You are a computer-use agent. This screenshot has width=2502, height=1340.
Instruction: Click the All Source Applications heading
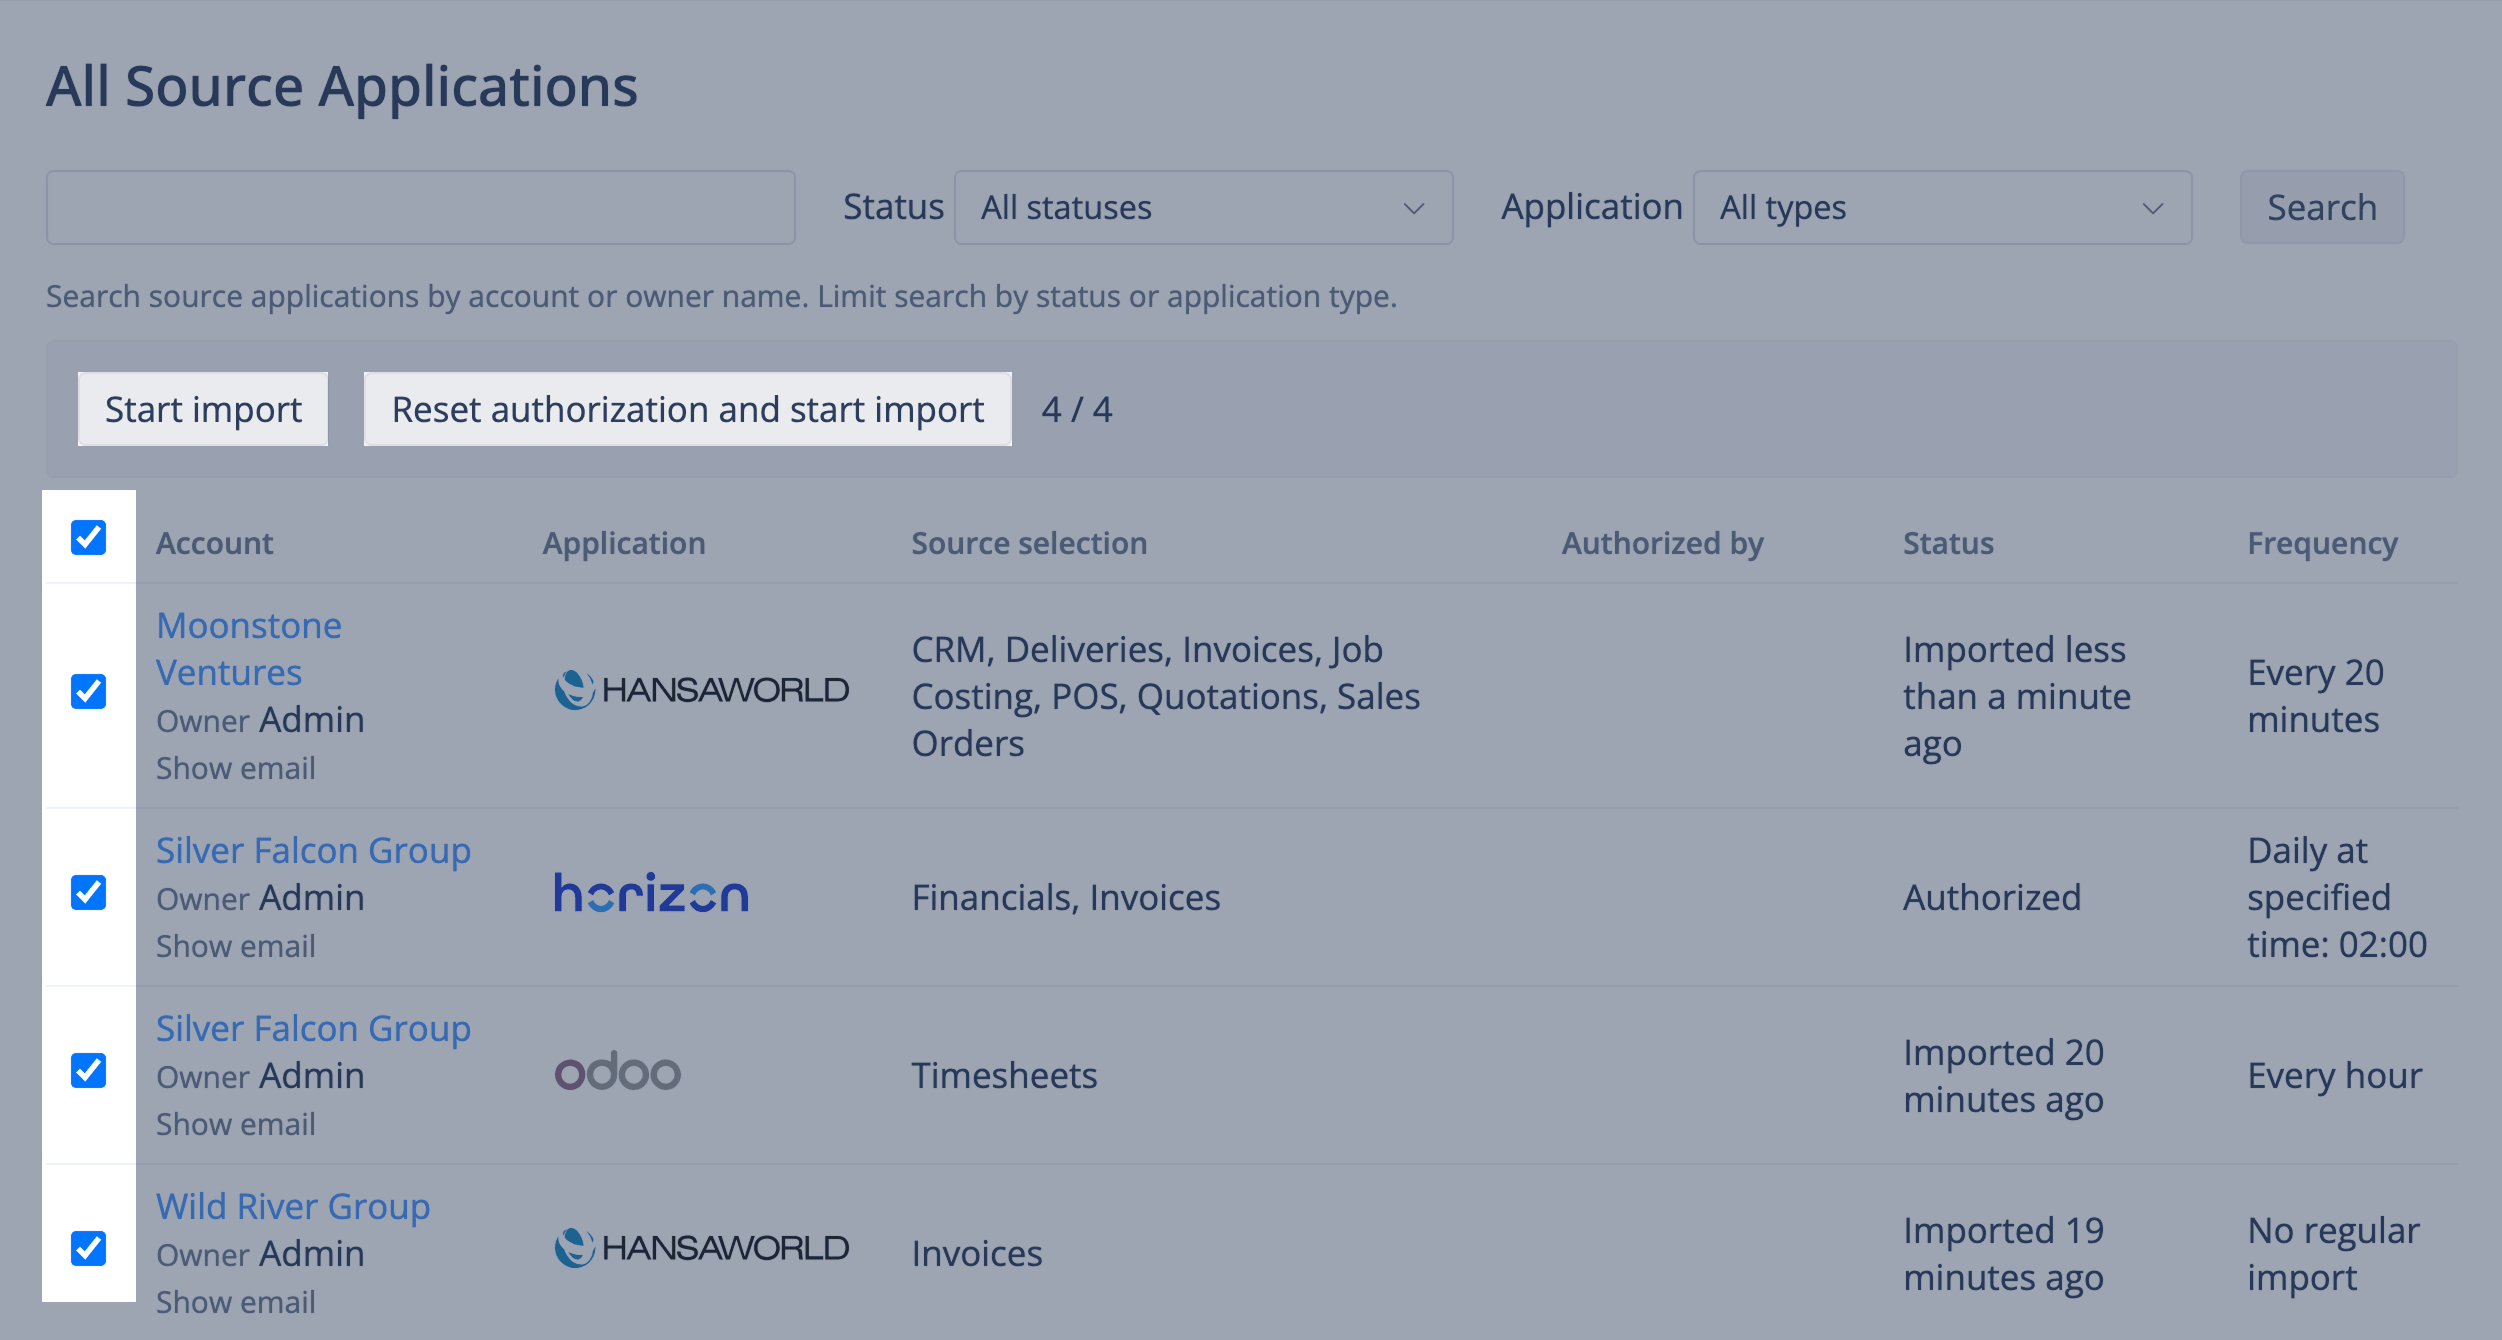point(342,86)
